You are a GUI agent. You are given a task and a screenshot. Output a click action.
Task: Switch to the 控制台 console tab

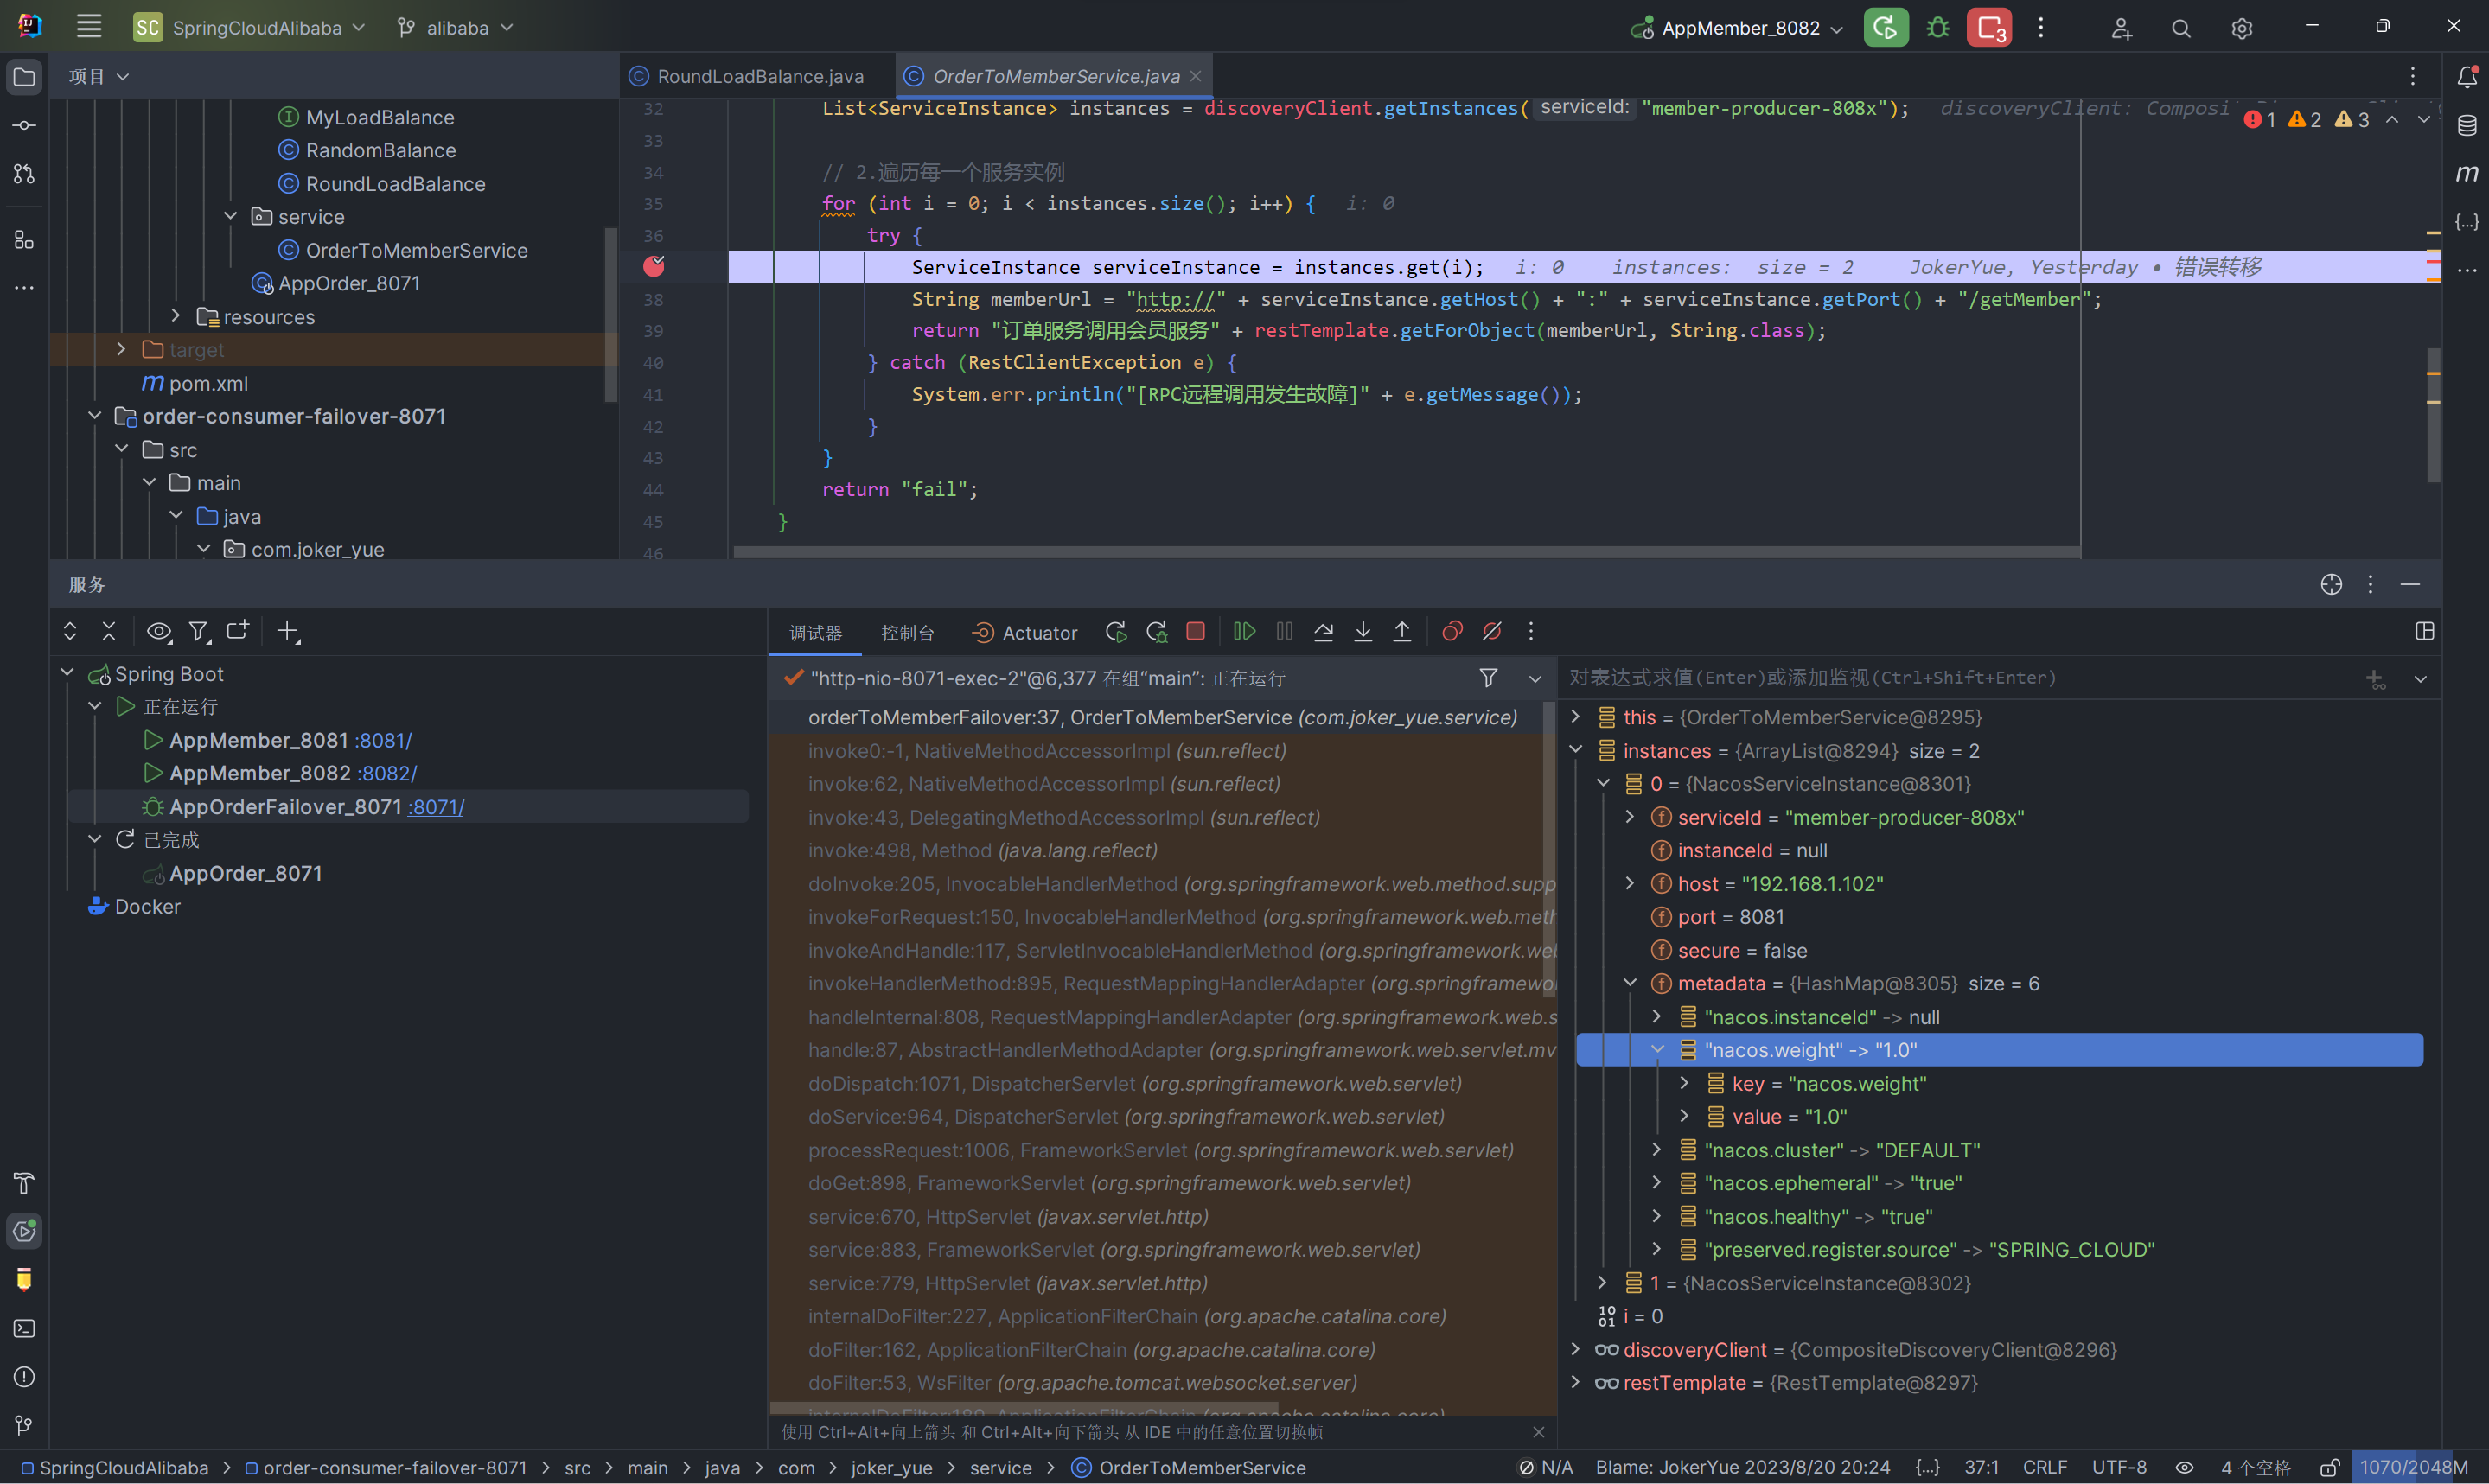pos(907,633)
